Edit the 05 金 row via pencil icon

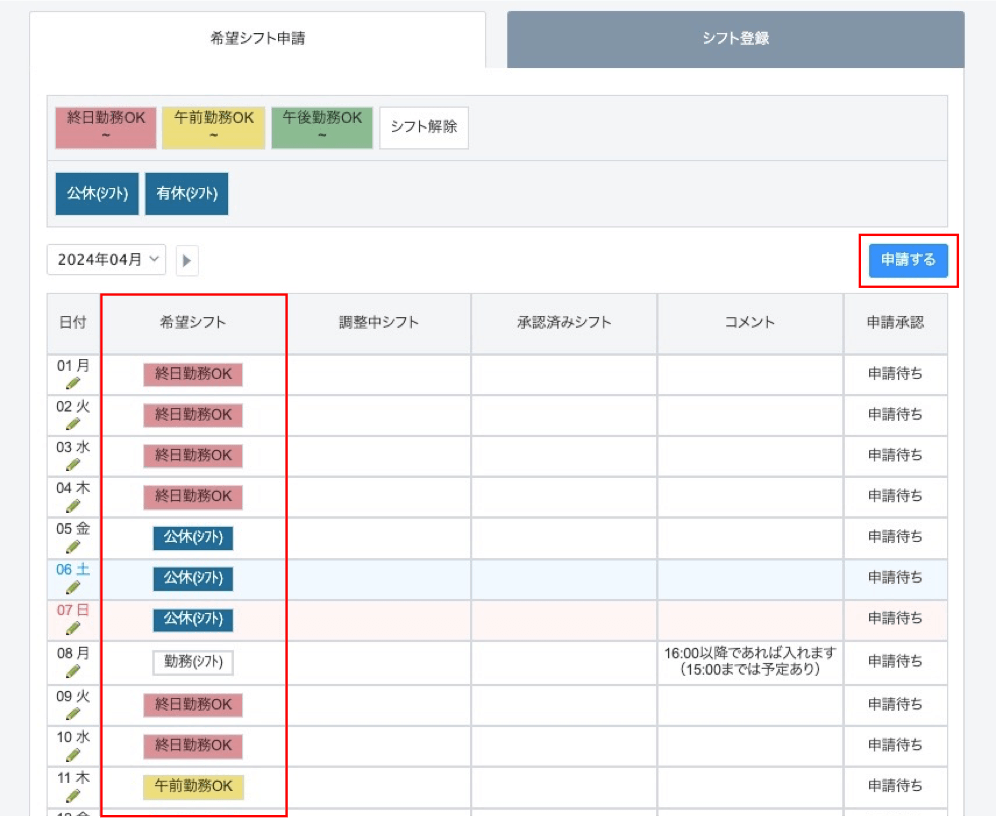[72, 547]
